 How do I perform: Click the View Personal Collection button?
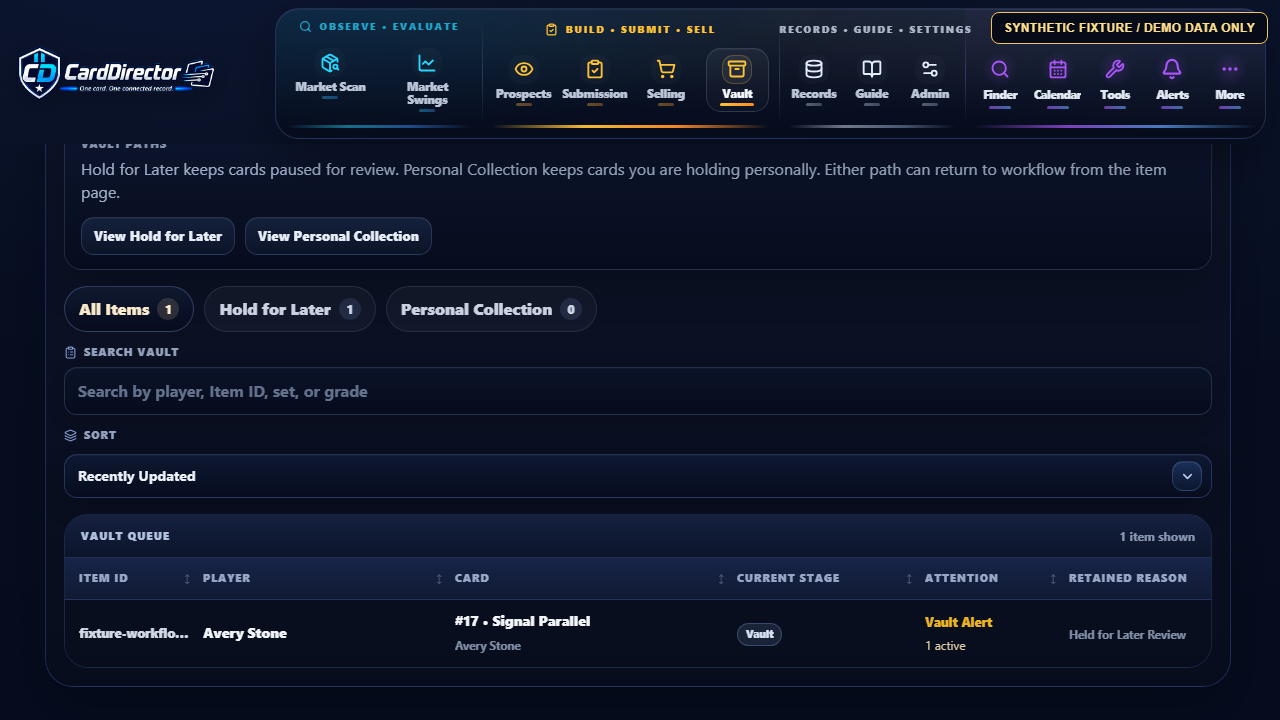pyautogui.click(x=338, y=236)
